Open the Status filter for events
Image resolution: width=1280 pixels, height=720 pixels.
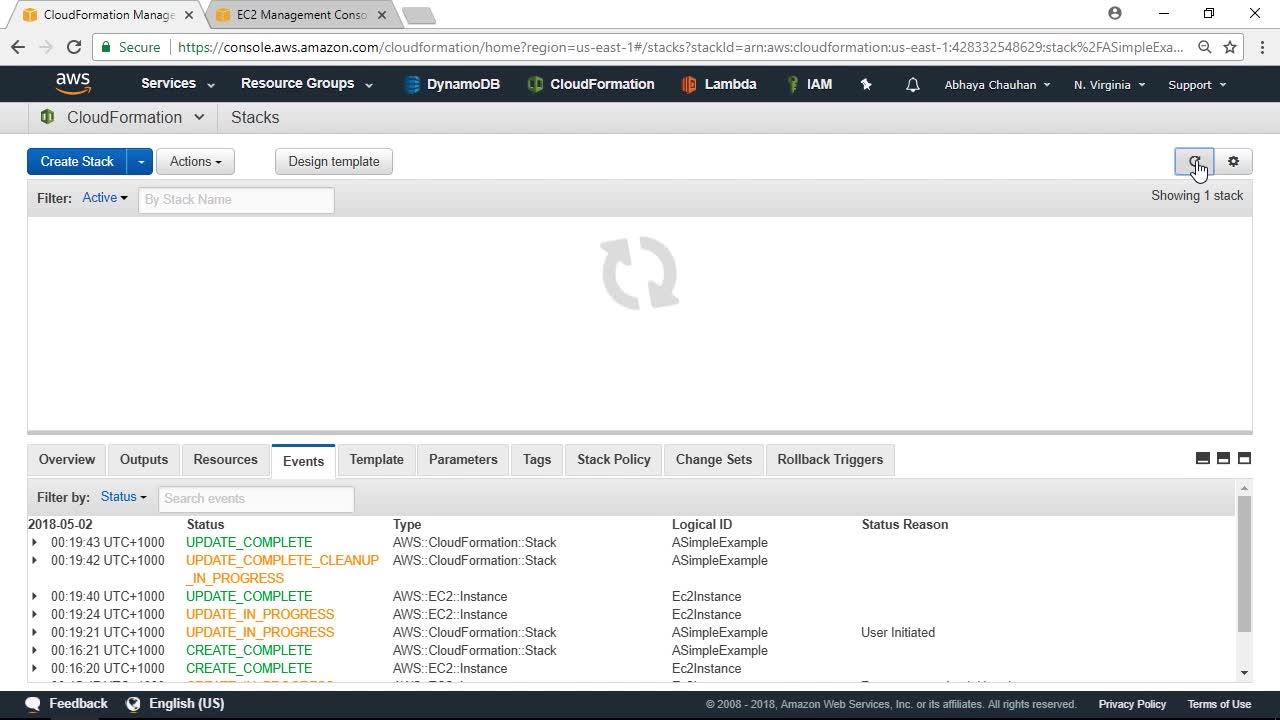(x=124, y=497)
